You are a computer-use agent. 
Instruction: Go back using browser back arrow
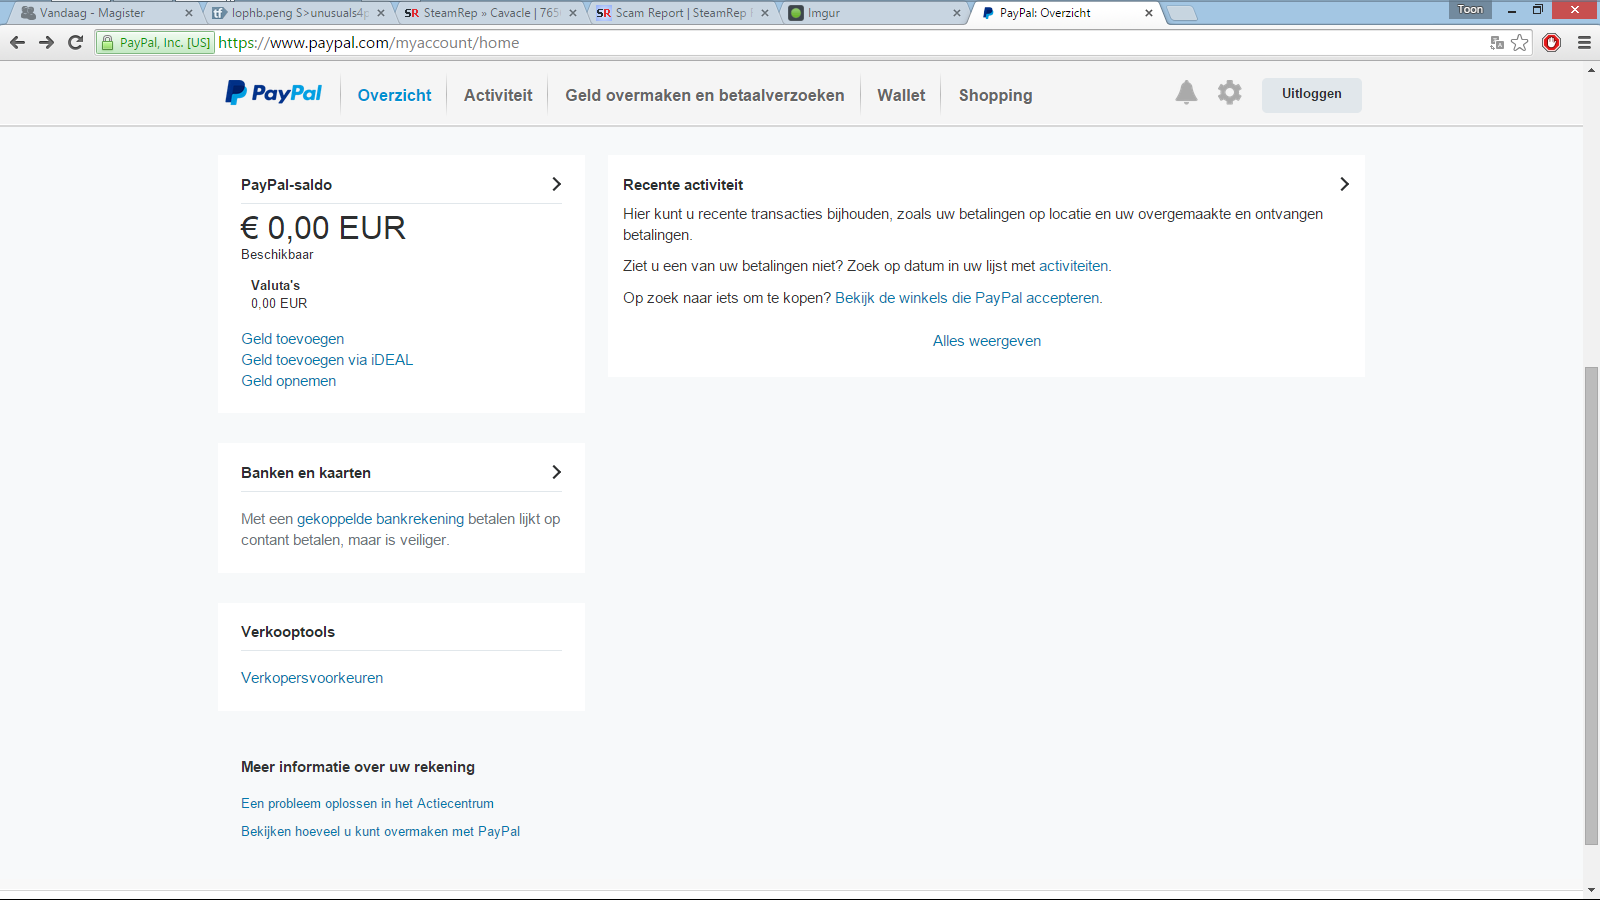click(x=17, y=42)
